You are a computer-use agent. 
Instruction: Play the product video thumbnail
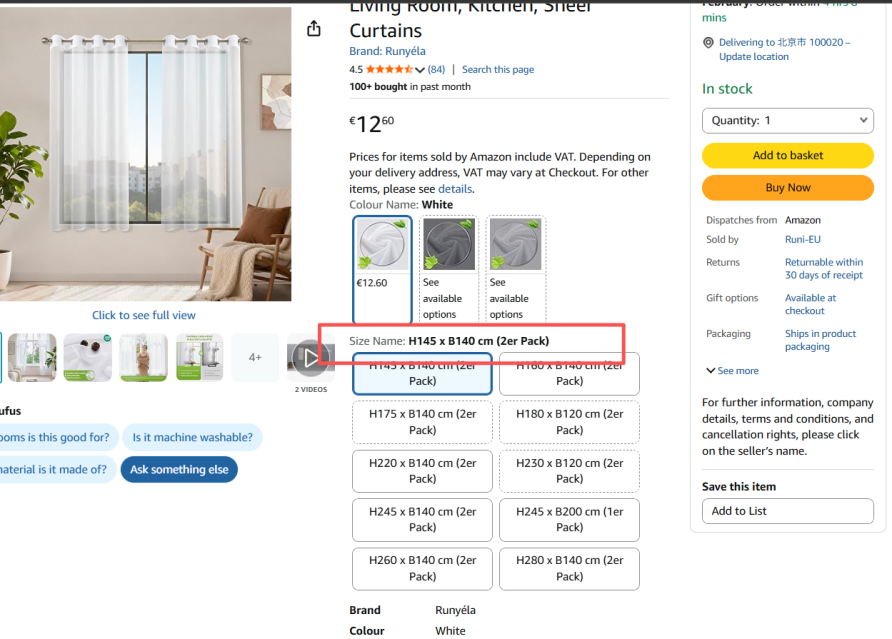[x=311, y=357]
